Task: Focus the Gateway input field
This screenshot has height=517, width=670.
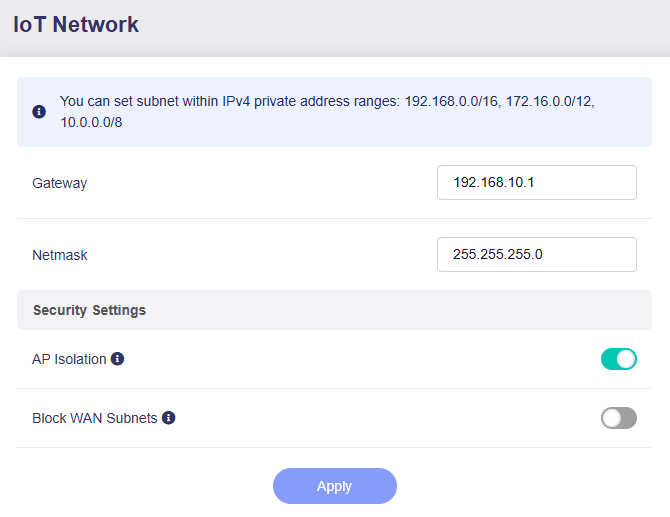Action: tap(537, 182)
